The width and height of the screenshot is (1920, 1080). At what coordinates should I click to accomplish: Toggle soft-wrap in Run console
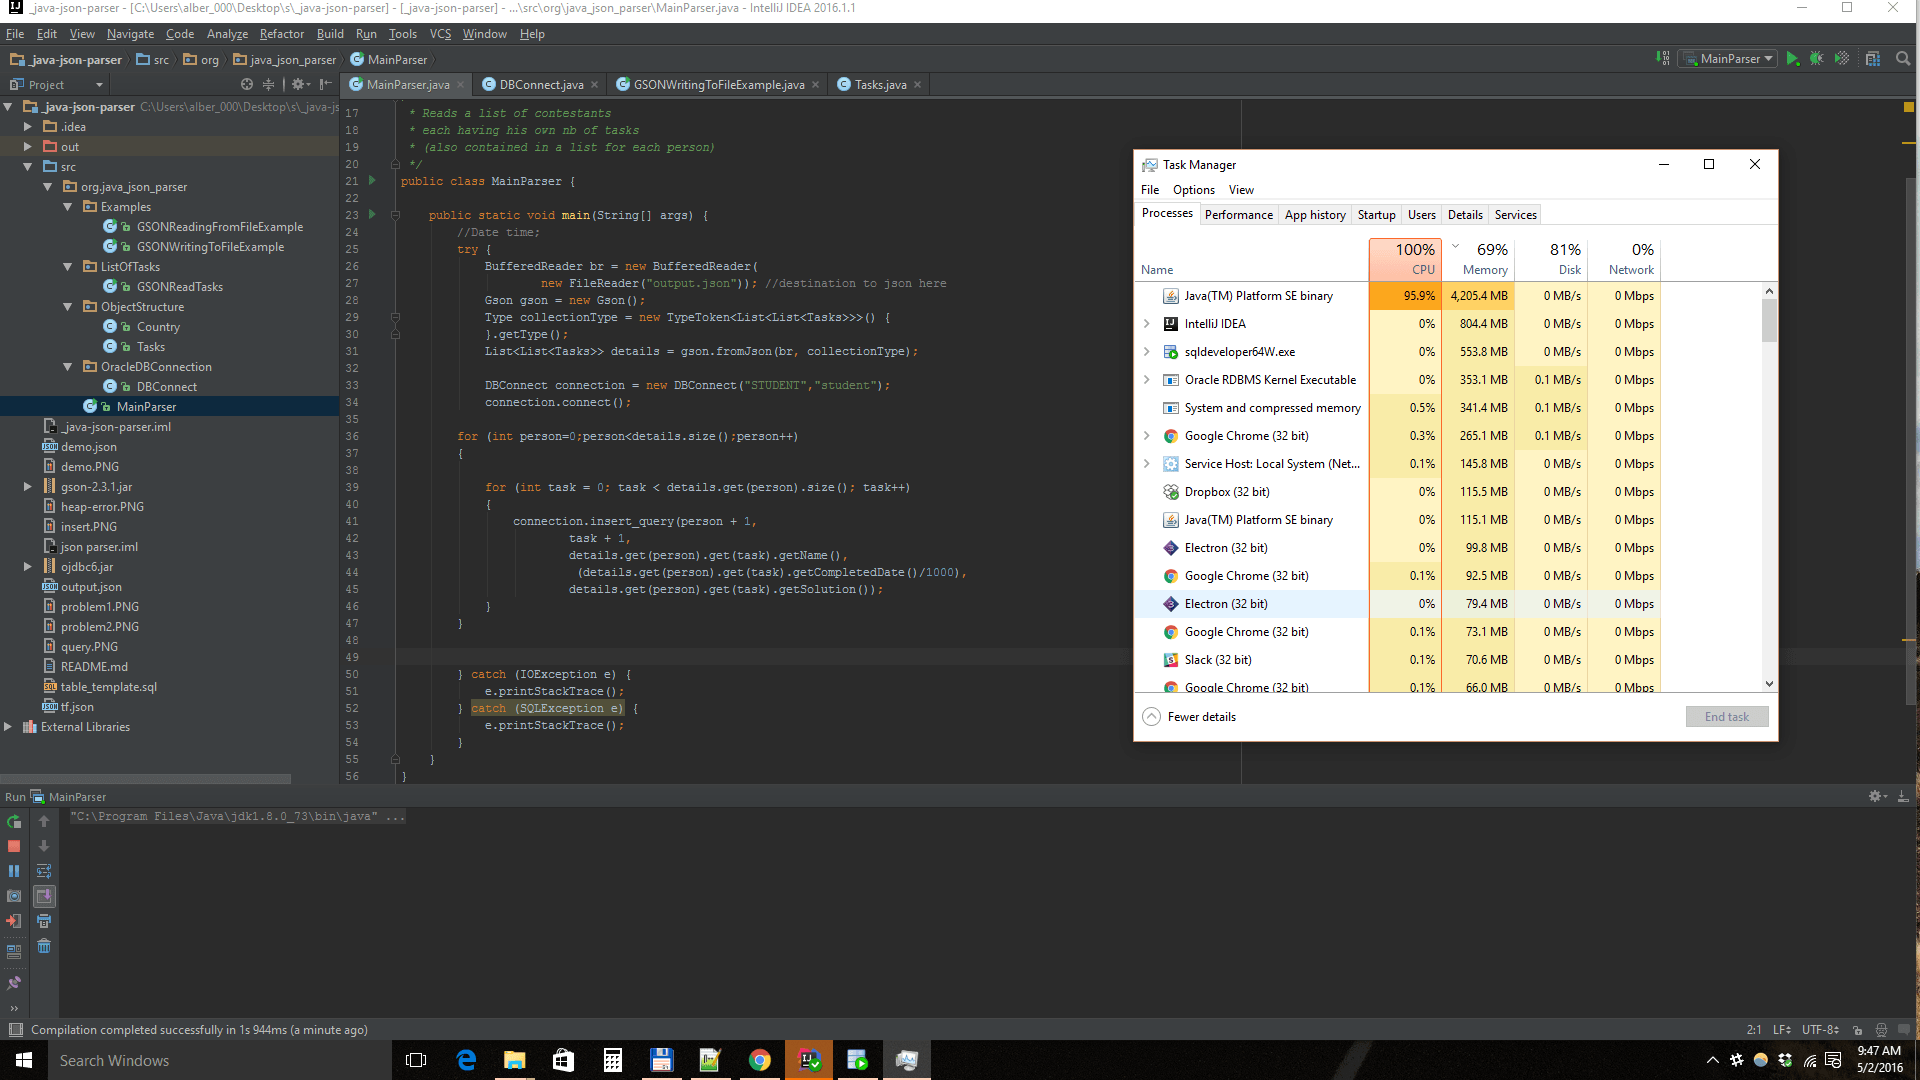tap(44, 871)
